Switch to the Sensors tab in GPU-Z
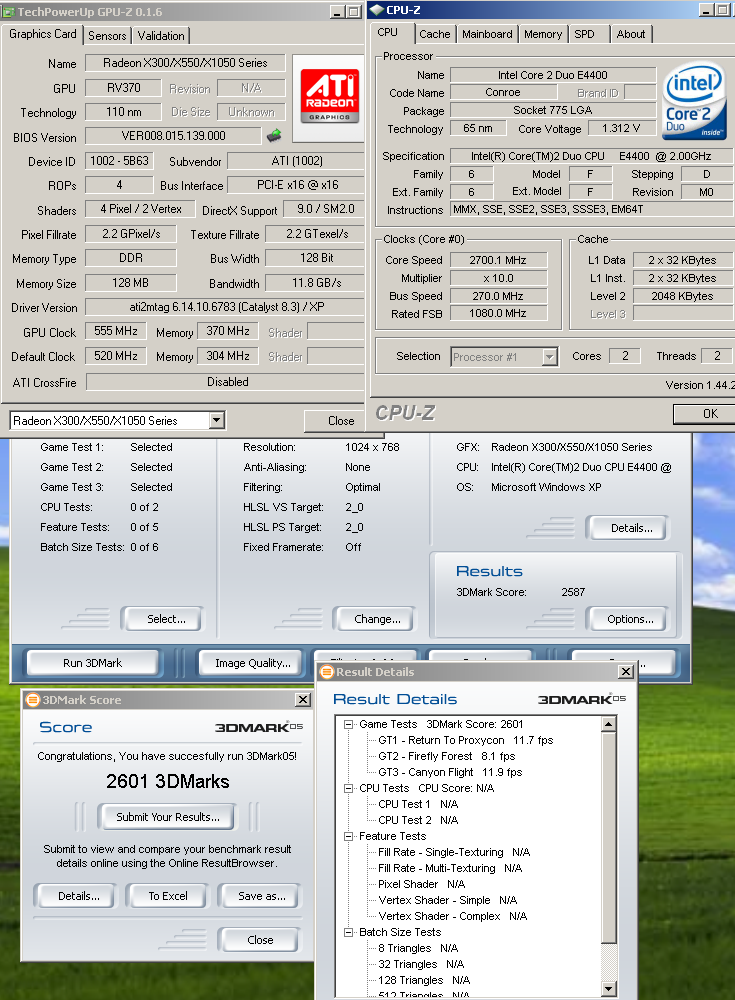This screenshot has height=1000, width=735. point(107,36)
